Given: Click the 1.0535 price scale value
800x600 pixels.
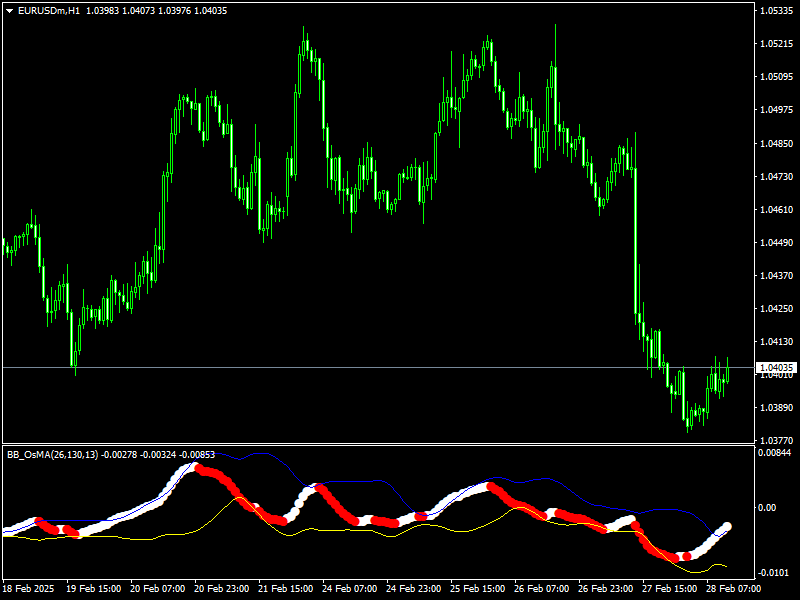Looking at the screenshot, I should [775, 12].
